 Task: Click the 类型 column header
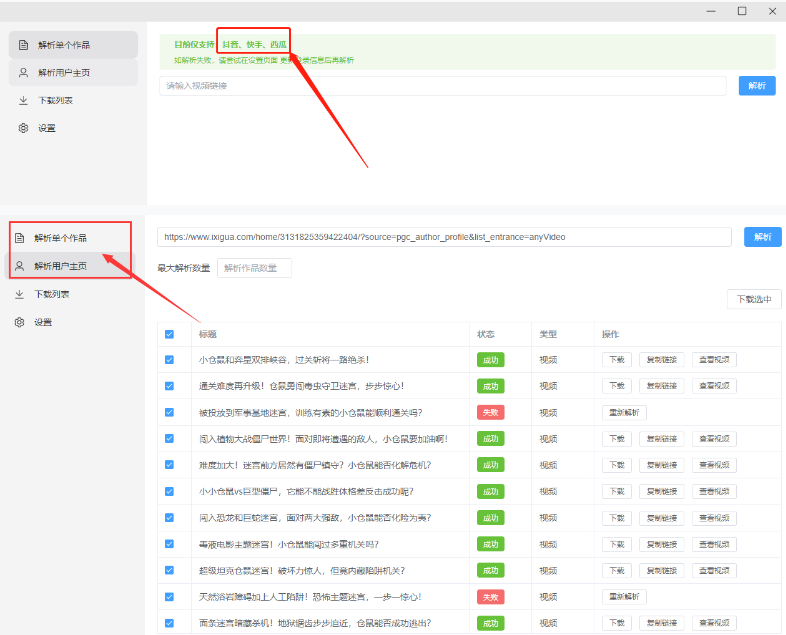pyautogui.click(x=548, y=334)
